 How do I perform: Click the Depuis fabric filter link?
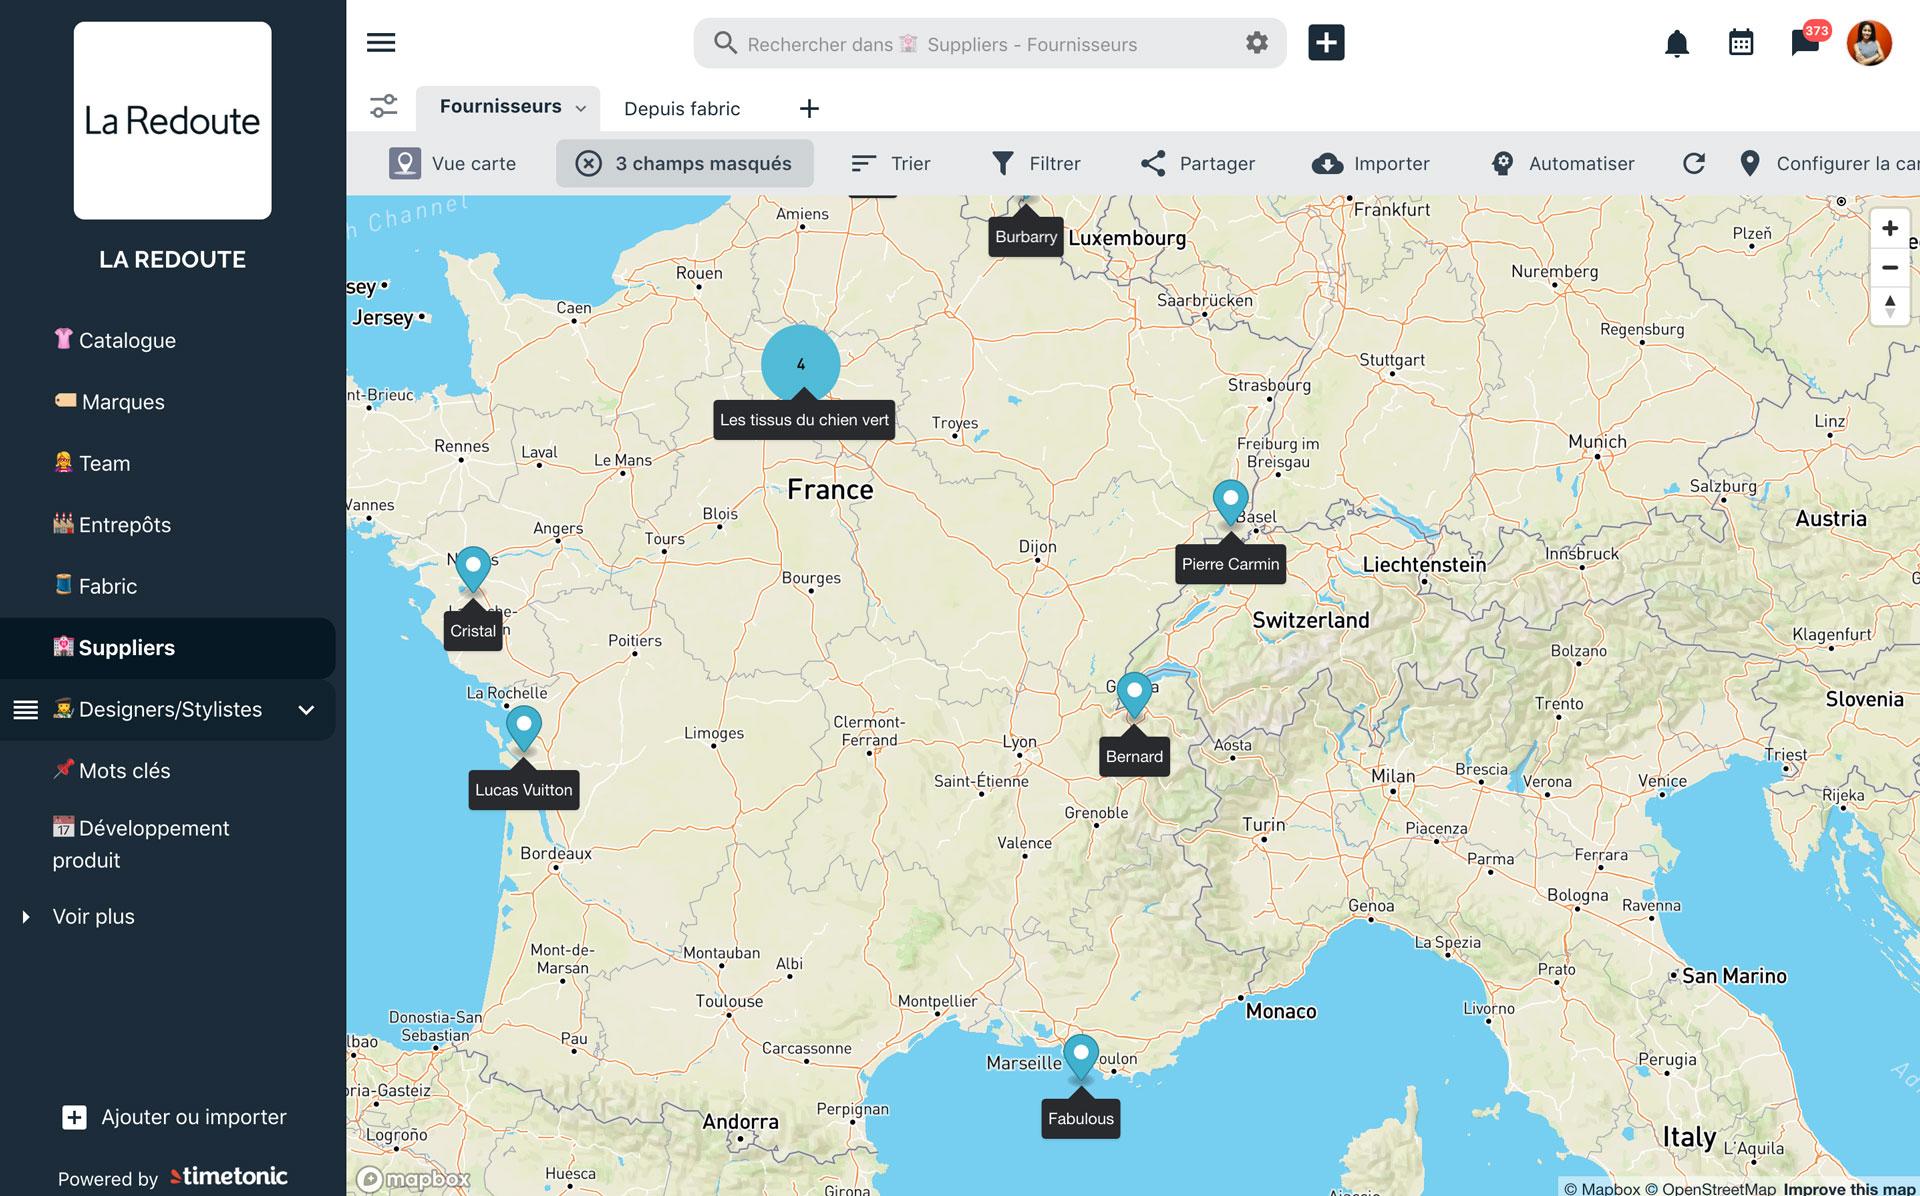click(x=682, y=107)
